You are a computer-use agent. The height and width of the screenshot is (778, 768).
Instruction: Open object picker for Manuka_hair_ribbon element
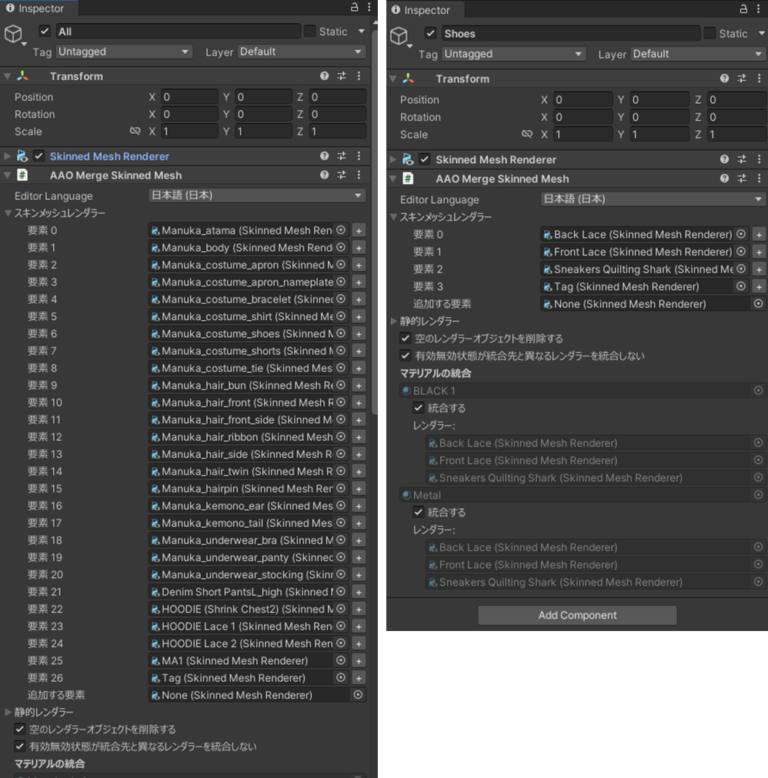(x=341, y=437)
